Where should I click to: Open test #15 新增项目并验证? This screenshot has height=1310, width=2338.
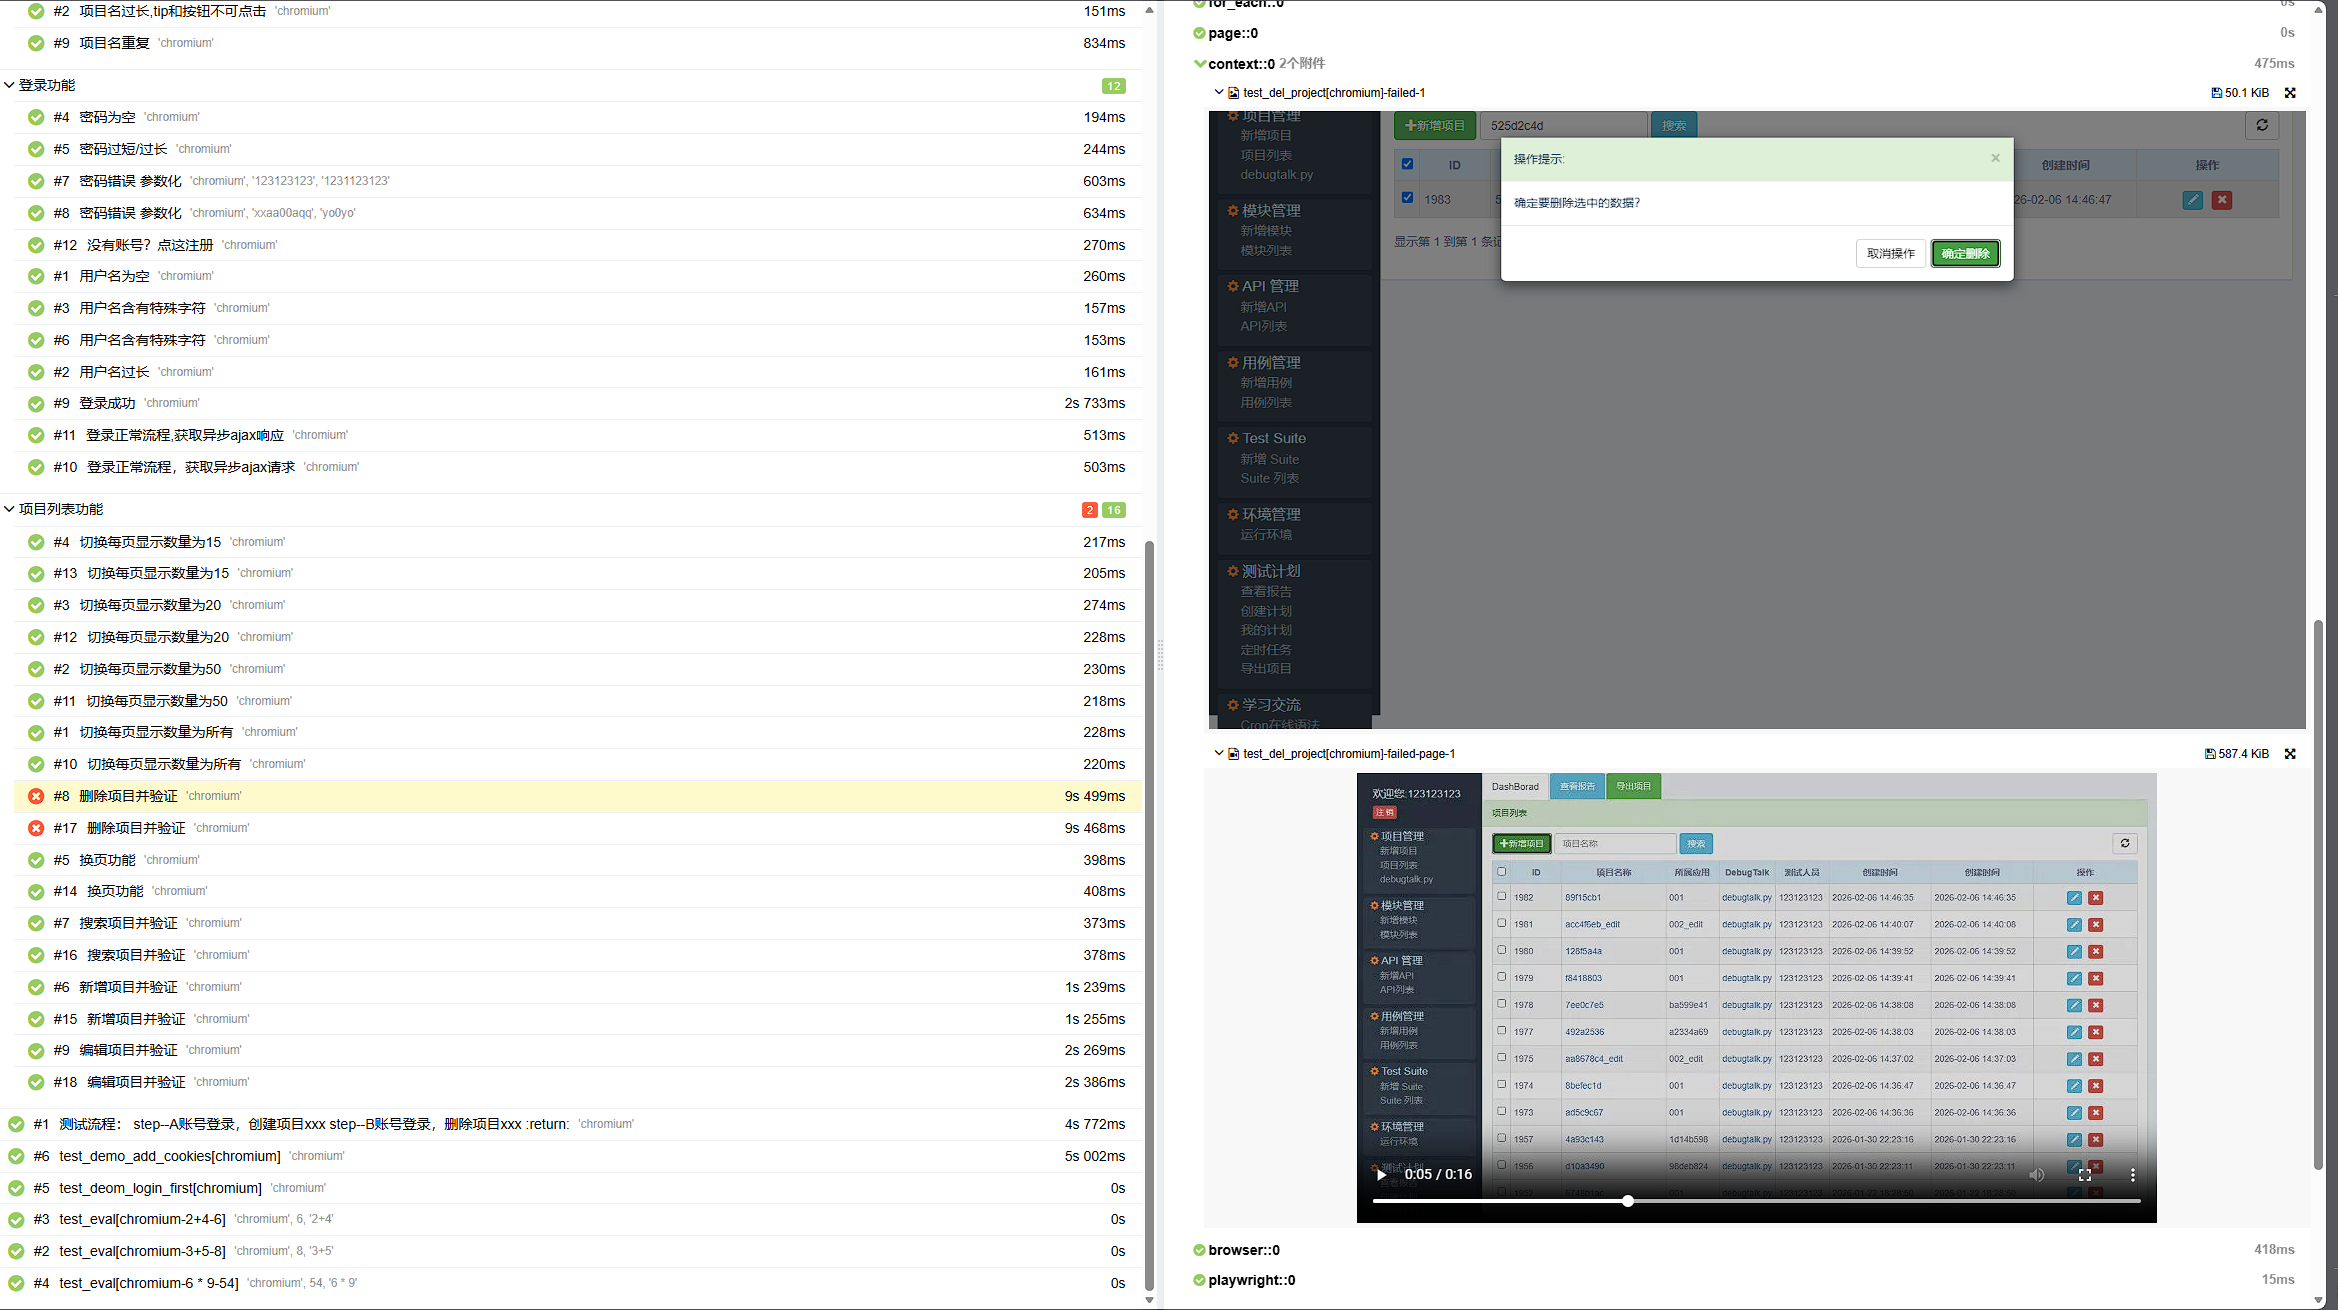click(x=578, y=1019)
